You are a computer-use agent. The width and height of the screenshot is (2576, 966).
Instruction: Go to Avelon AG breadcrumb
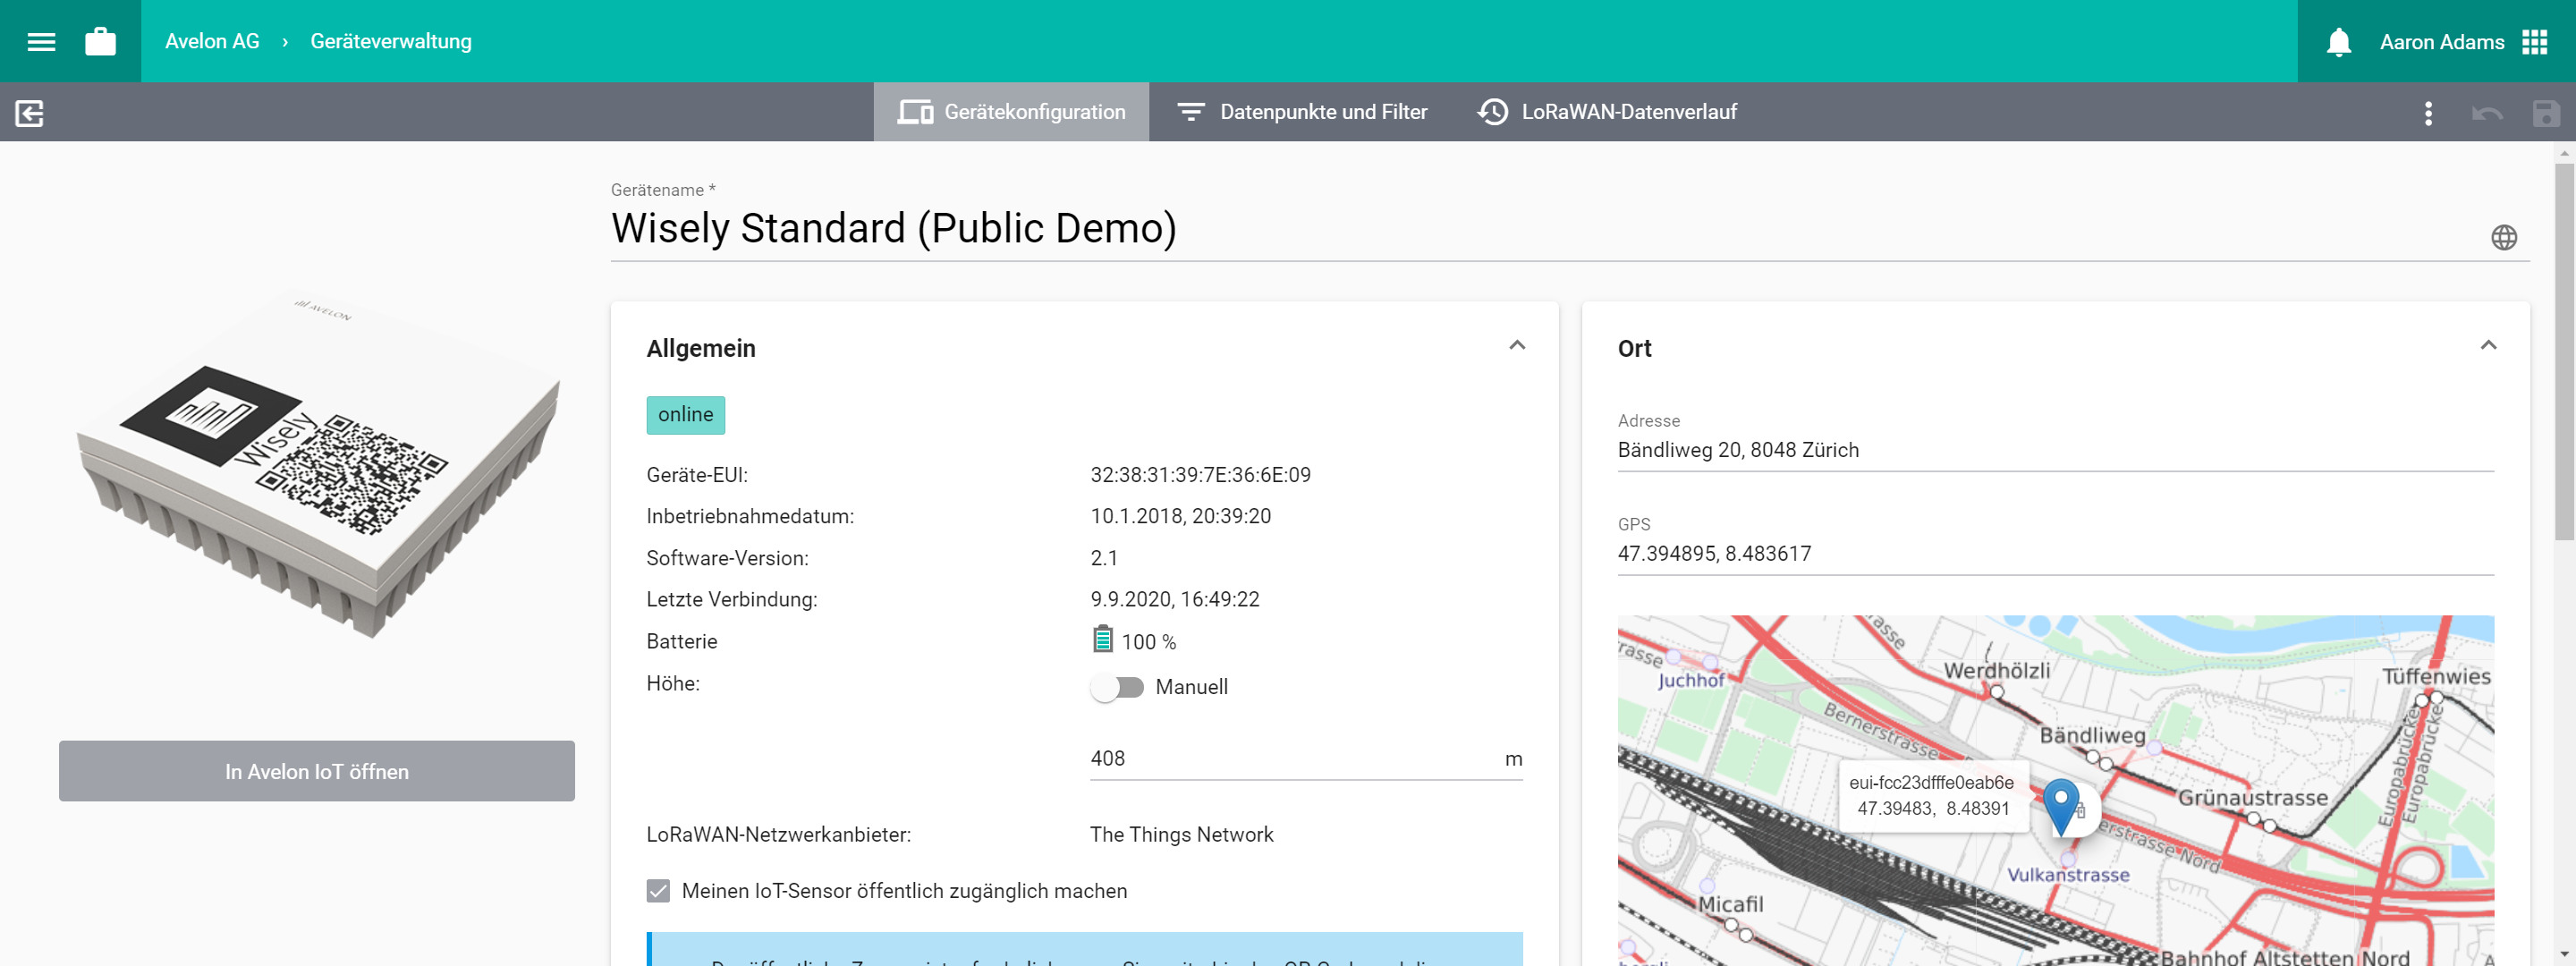point(212,41)
